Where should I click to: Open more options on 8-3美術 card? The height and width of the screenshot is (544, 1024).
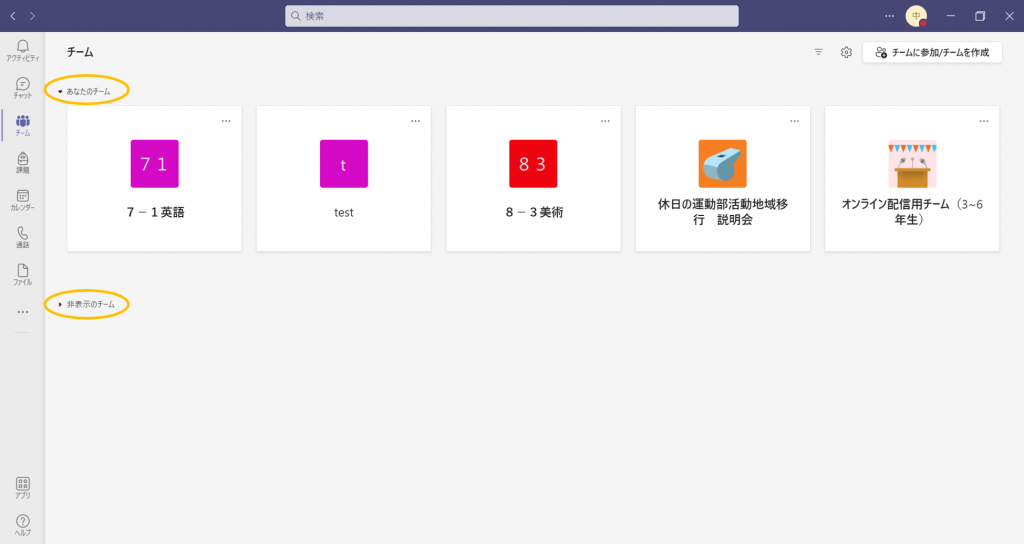point(605,121)
